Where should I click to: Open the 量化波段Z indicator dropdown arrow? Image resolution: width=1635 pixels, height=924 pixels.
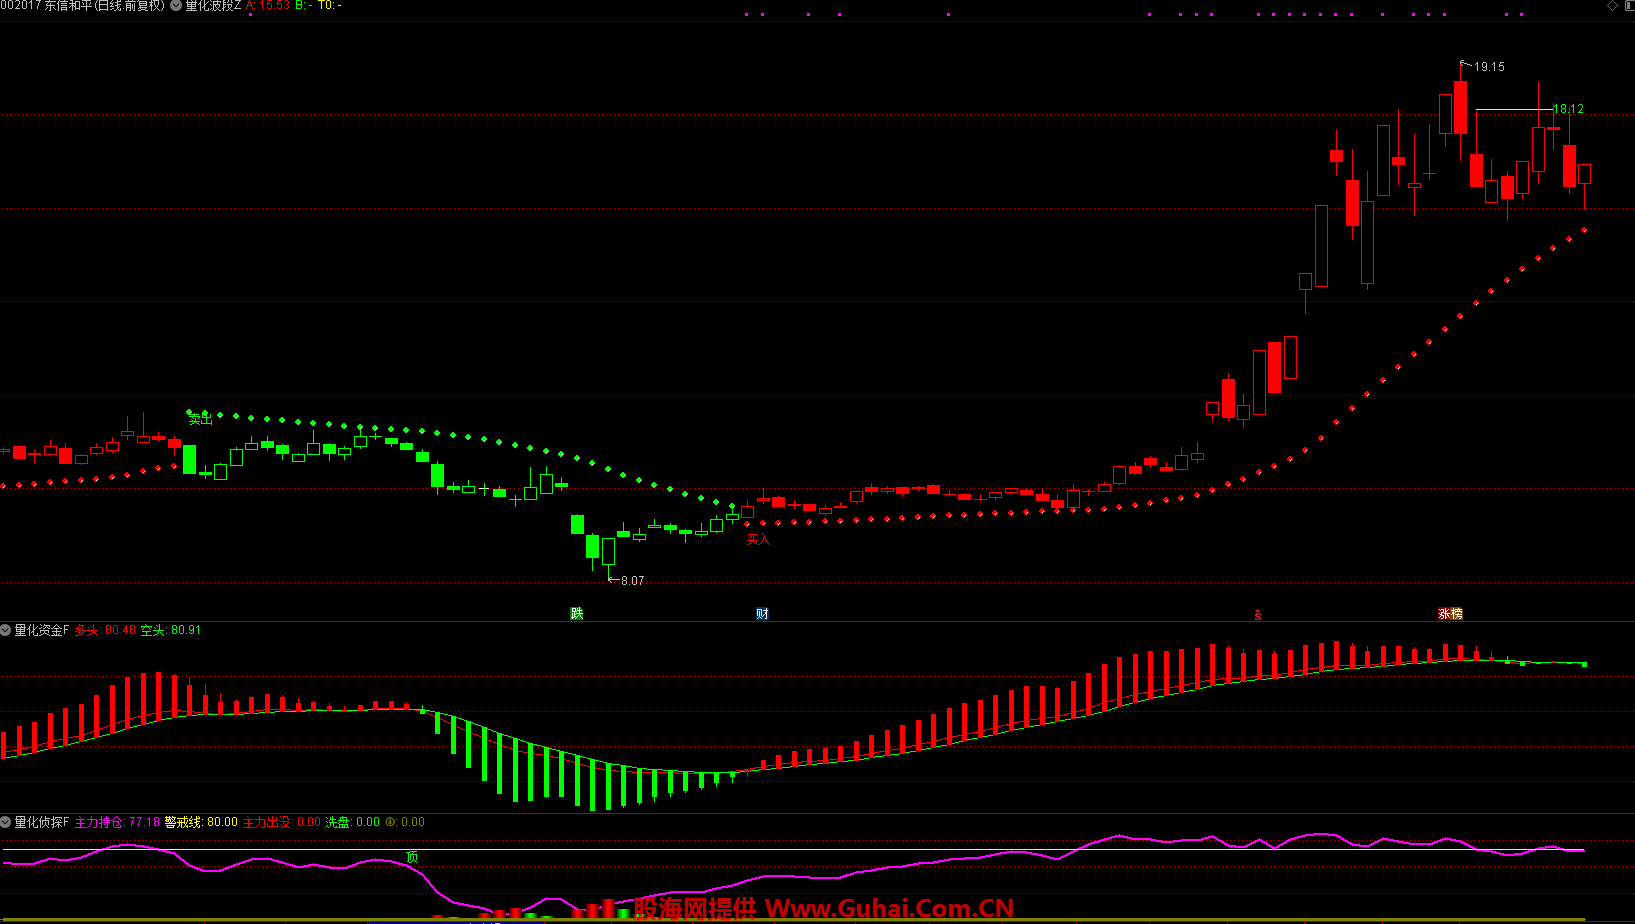point(177,5)
